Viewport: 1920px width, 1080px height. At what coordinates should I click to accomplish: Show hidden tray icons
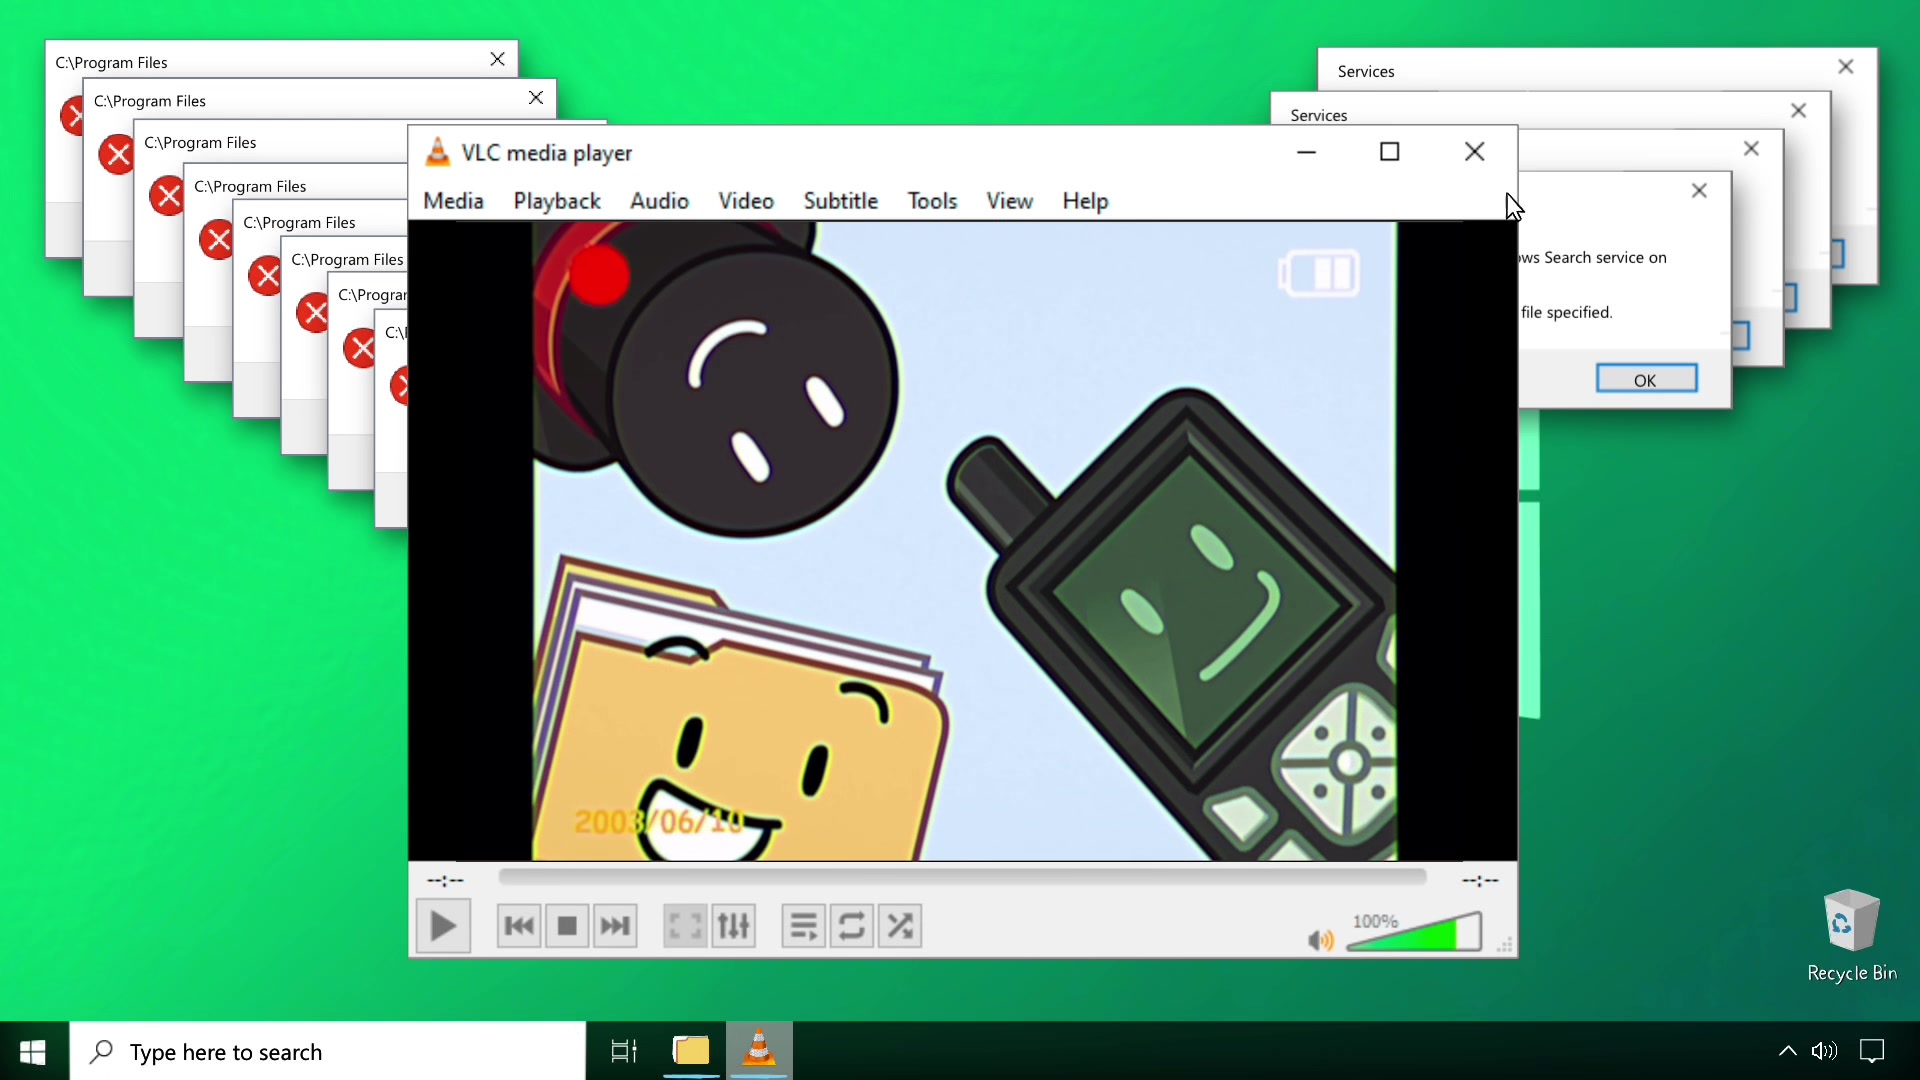tap(1787, 1051)
